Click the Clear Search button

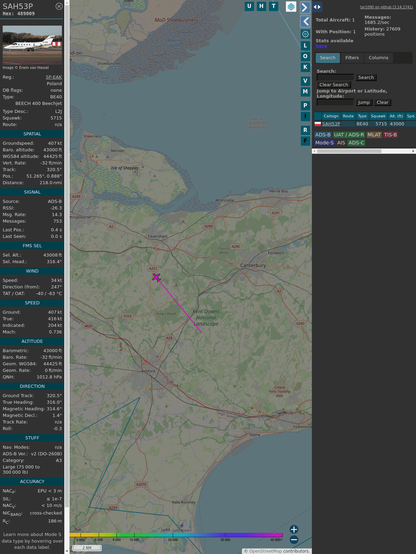pos(334,85)
